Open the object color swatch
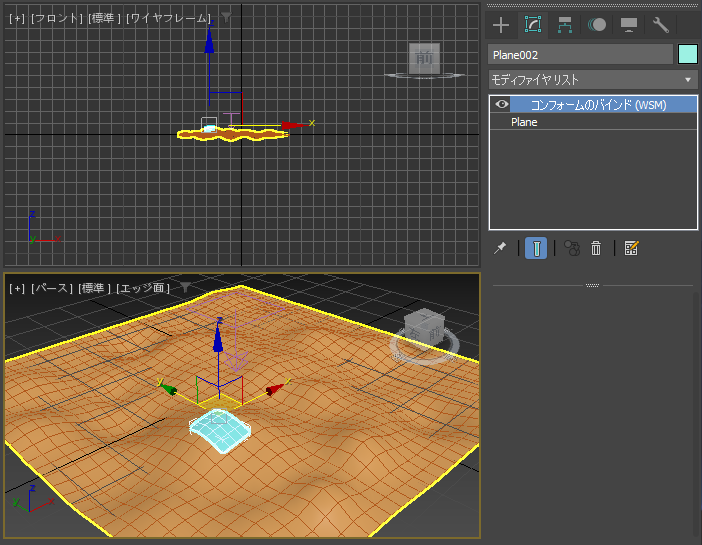 point(688,55)
